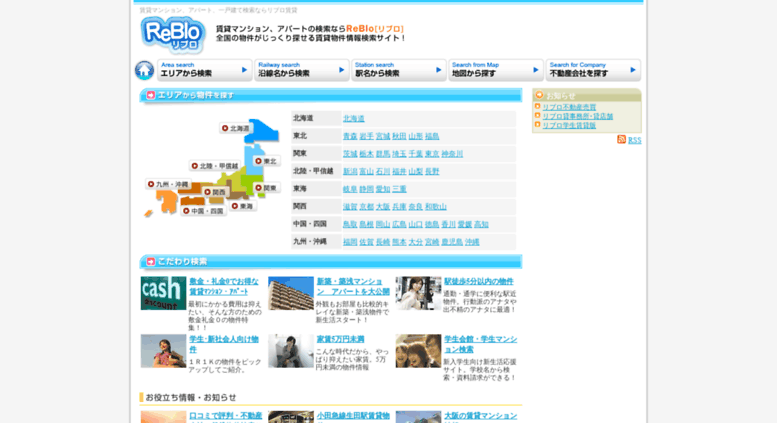Viewport: 777px width, 423px height.
Task: Open 大阪 prefecture link
Action: click(x=383, y=207)
